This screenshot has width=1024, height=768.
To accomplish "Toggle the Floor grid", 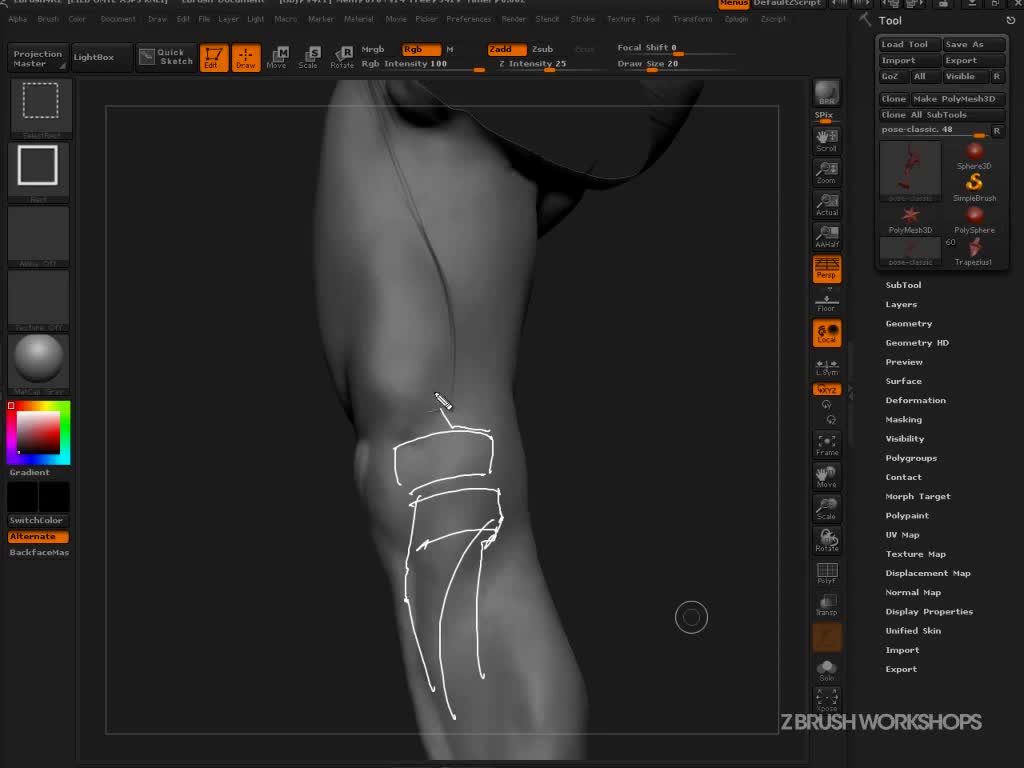I will point(826,301).
